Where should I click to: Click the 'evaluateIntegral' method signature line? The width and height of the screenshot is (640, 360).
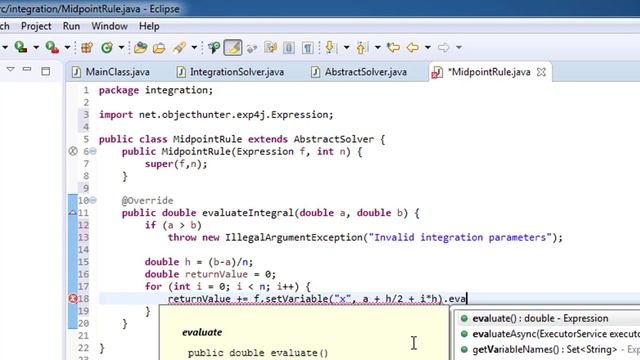pos(270,213)
